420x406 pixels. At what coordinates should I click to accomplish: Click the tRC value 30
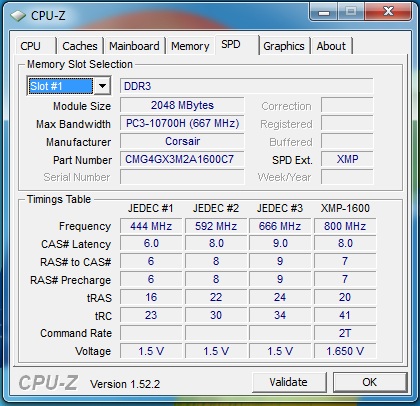pyautogui.click(x=216, y=315)
